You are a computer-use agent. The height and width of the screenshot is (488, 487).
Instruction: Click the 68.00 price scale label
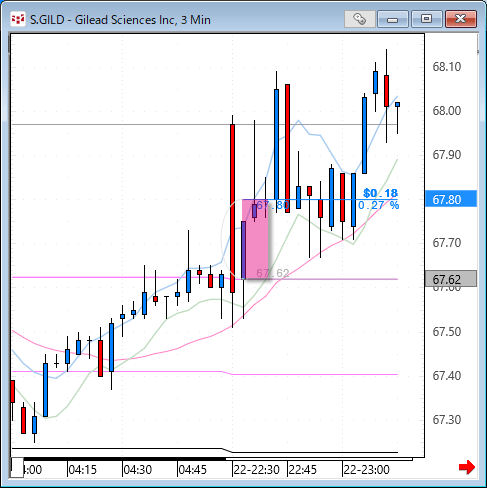tap(446, 111)
